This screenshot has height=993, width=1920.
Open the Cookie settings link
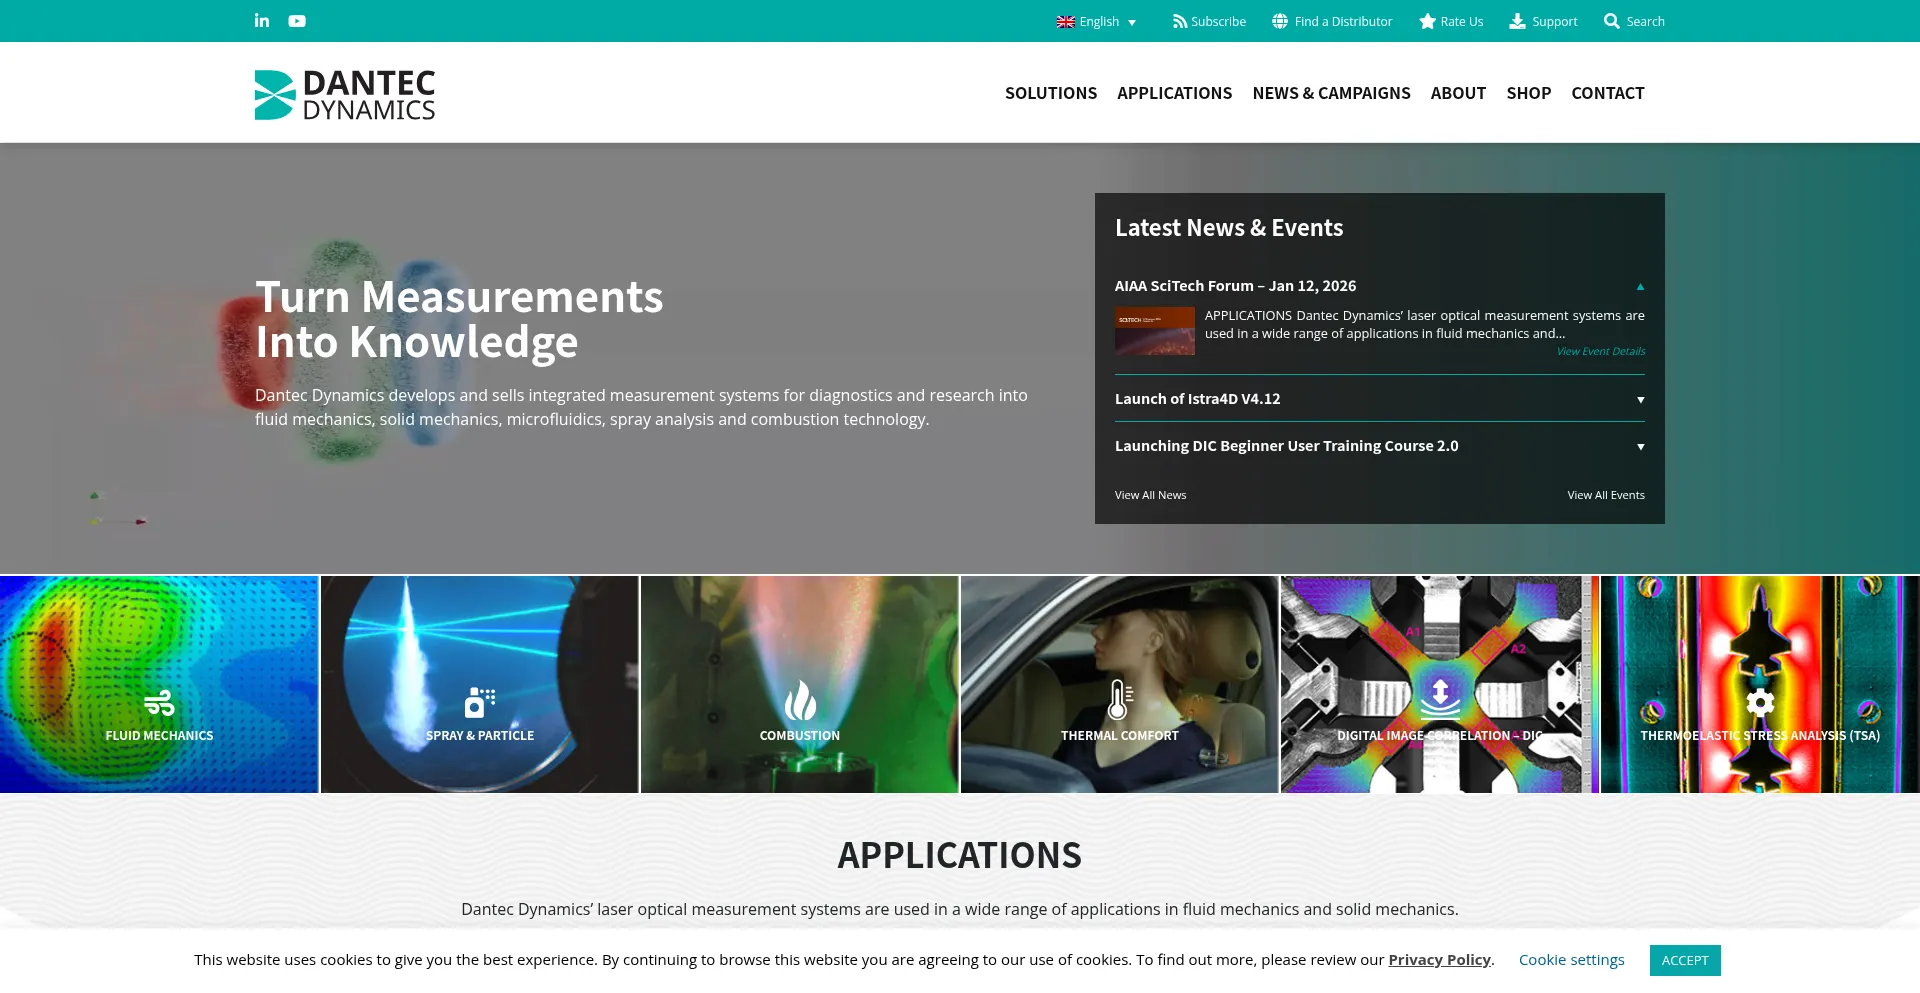(1571, 960)
